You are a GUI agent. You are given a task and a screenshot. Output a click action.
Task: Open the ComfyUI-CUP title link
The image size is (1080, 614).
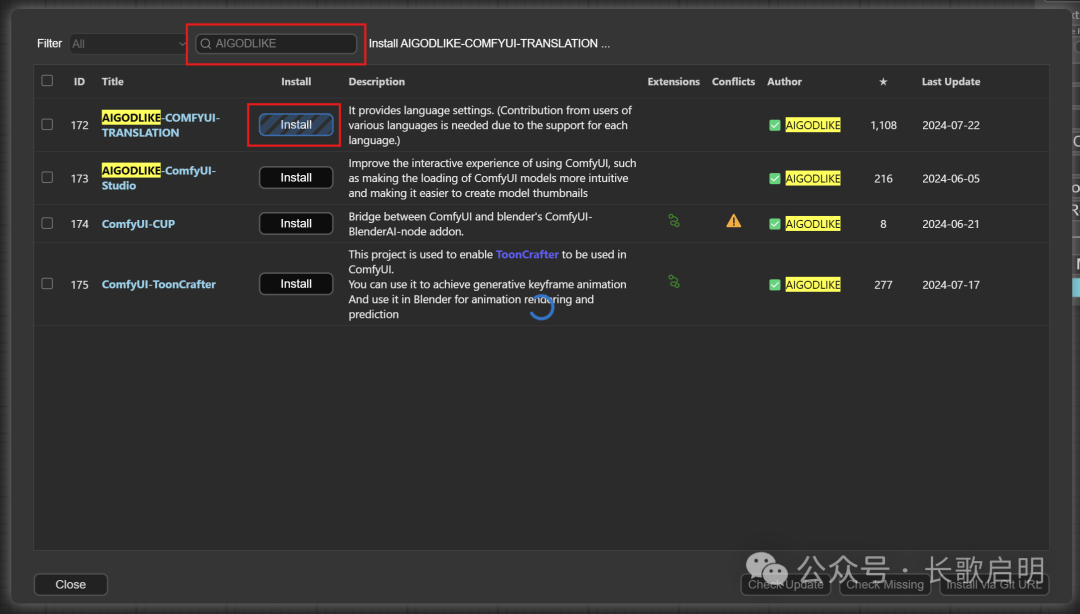point(138,224)
